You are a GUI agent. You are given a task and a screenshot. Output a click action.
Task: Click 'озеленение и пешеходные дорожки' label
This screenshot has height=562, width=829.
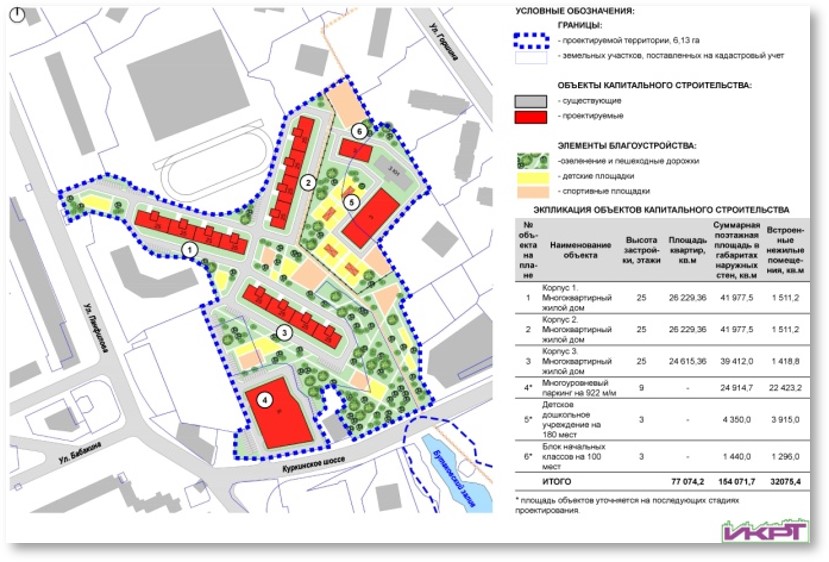tap(628, 161)
